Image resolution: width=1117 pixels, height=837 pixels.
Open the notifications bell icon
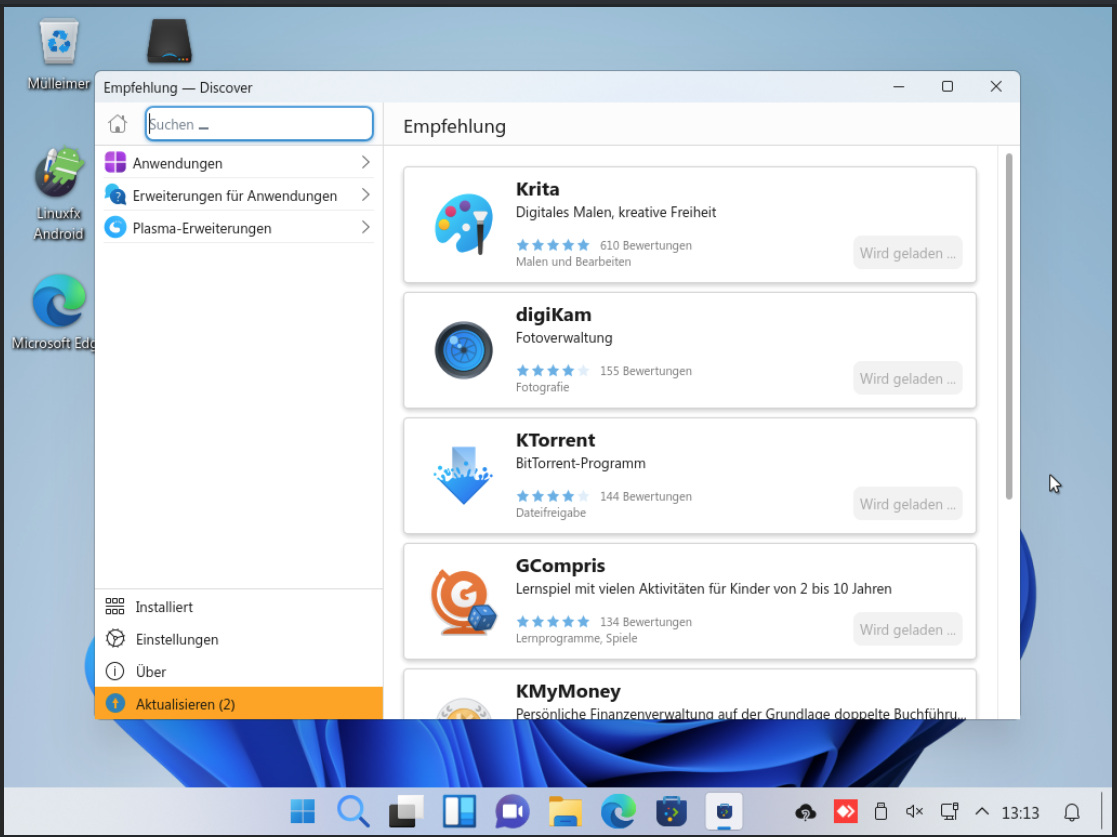1071,812
